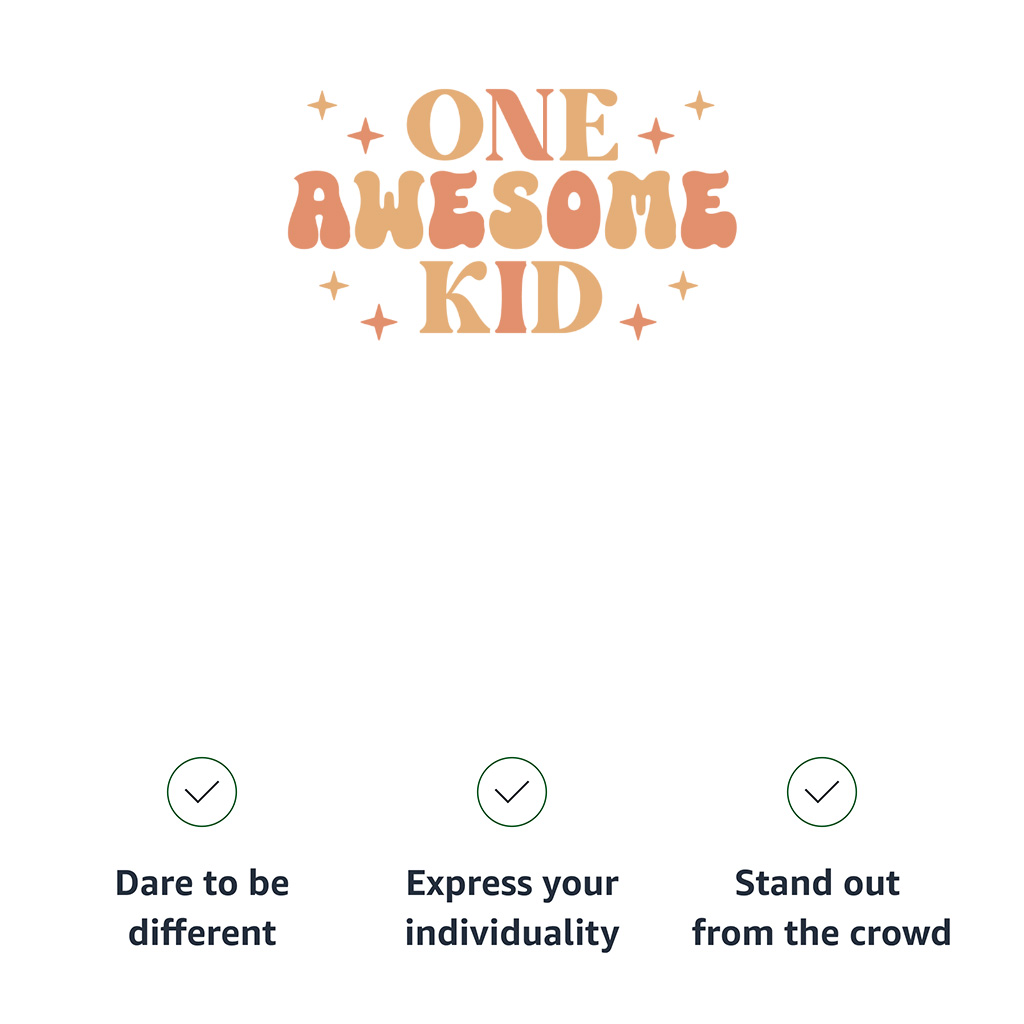Click the pale star at the logo's top-left
This screenshot has width=1024, height=1024.
[x=322, y=105]
